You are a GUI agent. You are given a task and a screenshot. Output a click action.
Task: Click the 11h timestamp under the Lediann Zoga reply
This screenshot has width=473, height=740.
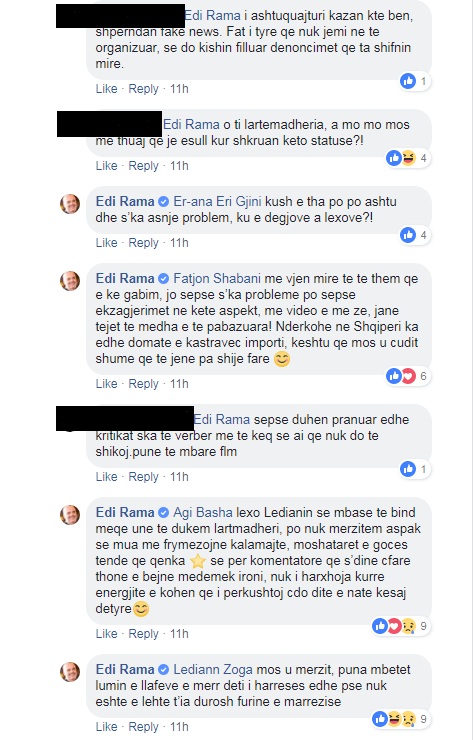click(179, 726)
